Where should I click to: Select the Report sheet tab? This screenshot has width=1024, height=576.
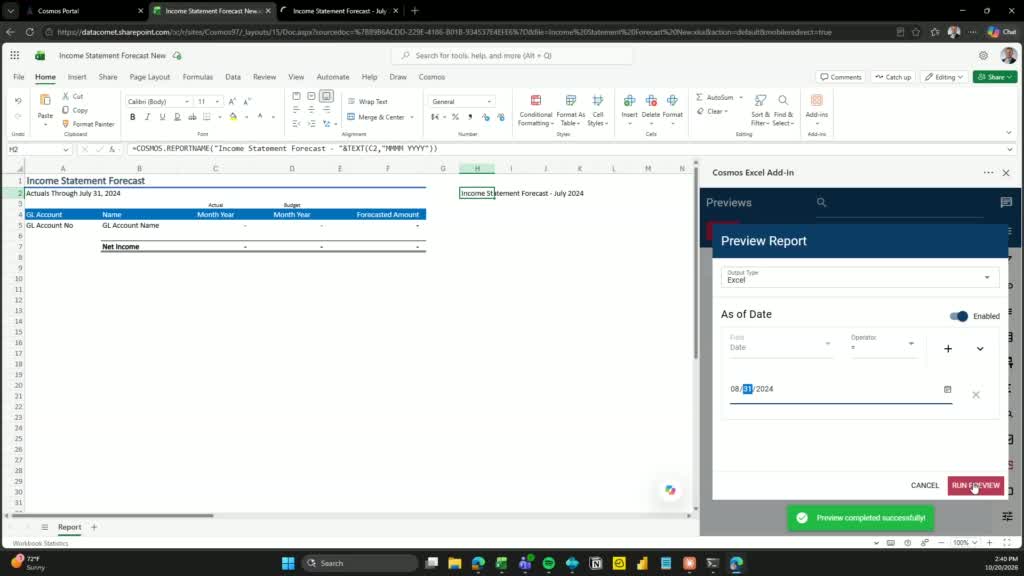(69, 527)
